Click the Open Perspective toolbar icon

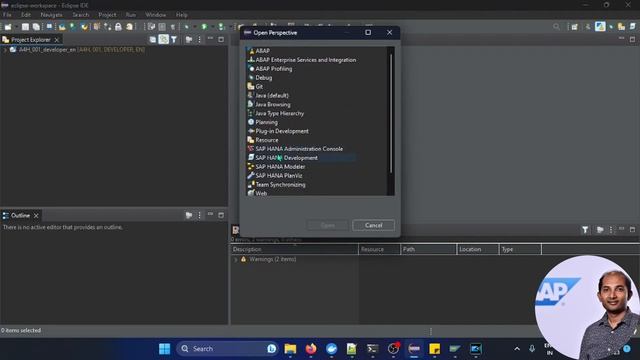point(575,27)
